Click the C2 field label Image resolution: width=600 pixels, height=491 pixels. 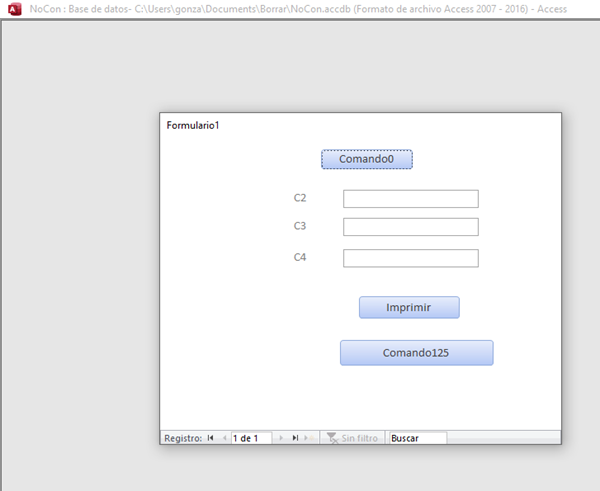coord(300,198)
